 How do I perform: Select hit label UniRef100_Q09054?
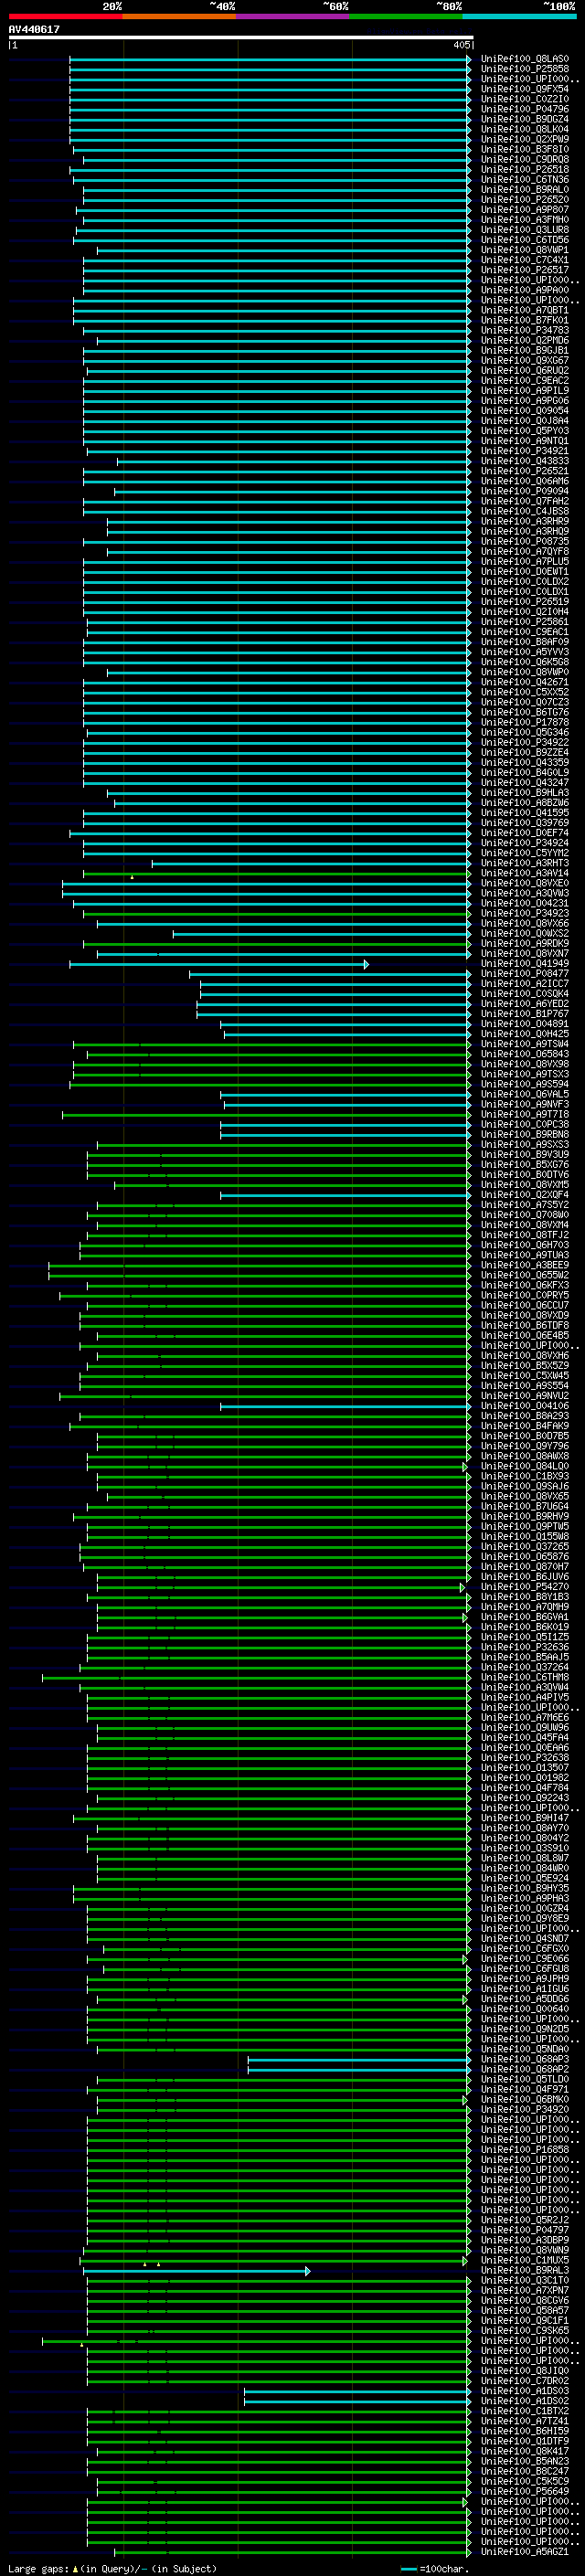(x=525, y=411)
